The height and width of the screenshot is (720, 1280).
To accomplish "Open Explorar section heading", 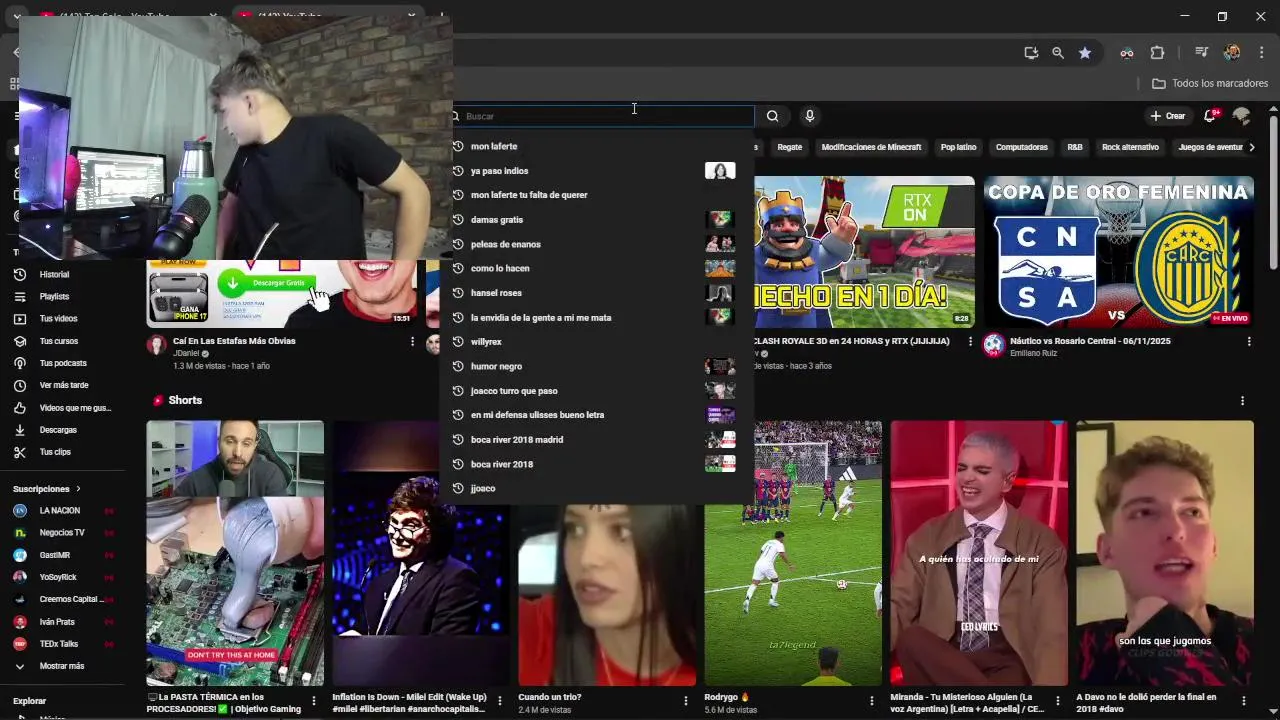I will pos(29,701).
